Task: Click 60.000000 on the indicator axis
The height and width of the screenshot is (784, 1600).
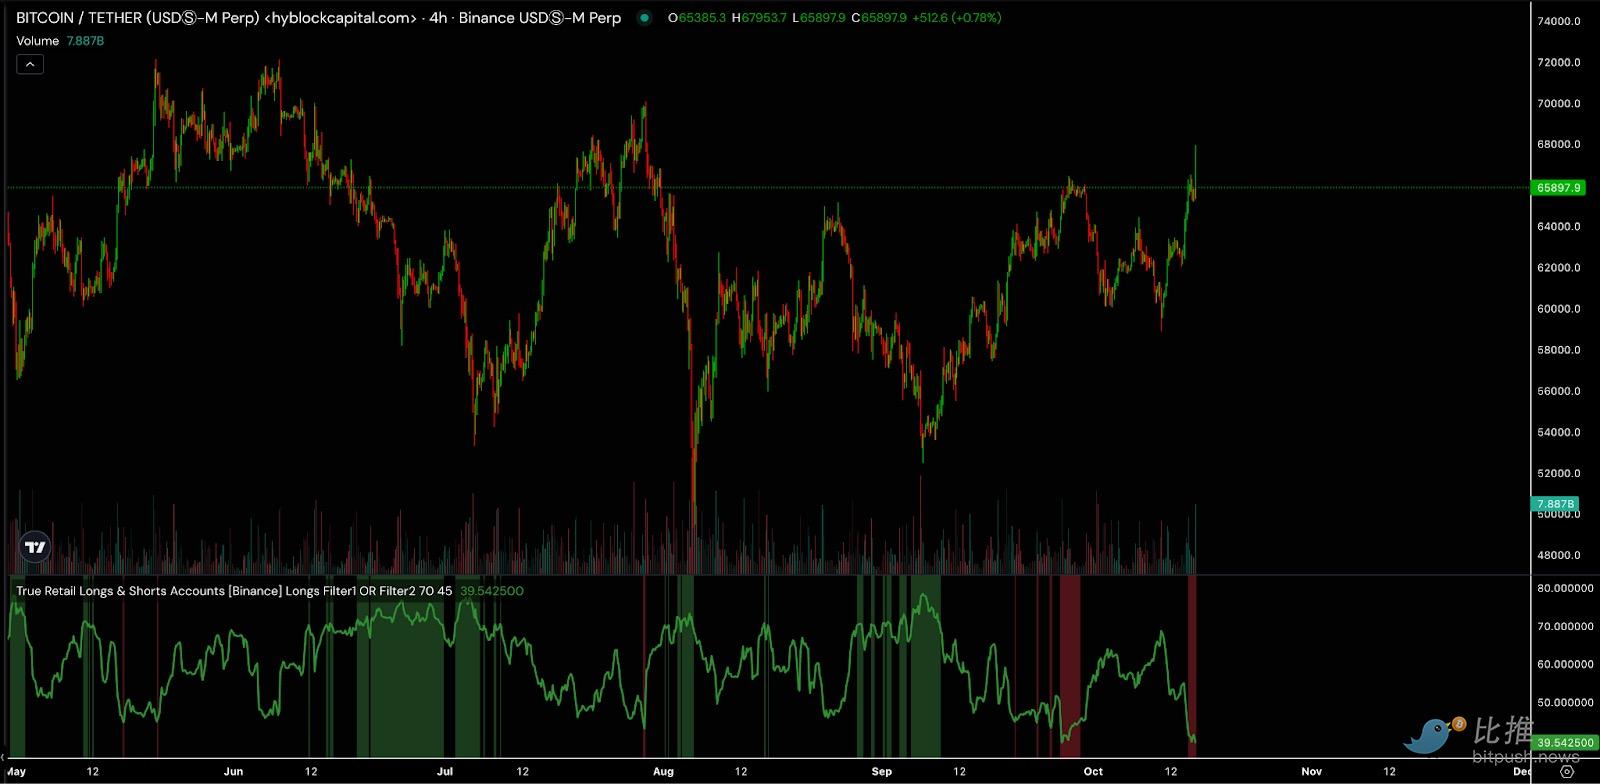Action: pyautogui.click(x=1565, y=664)
